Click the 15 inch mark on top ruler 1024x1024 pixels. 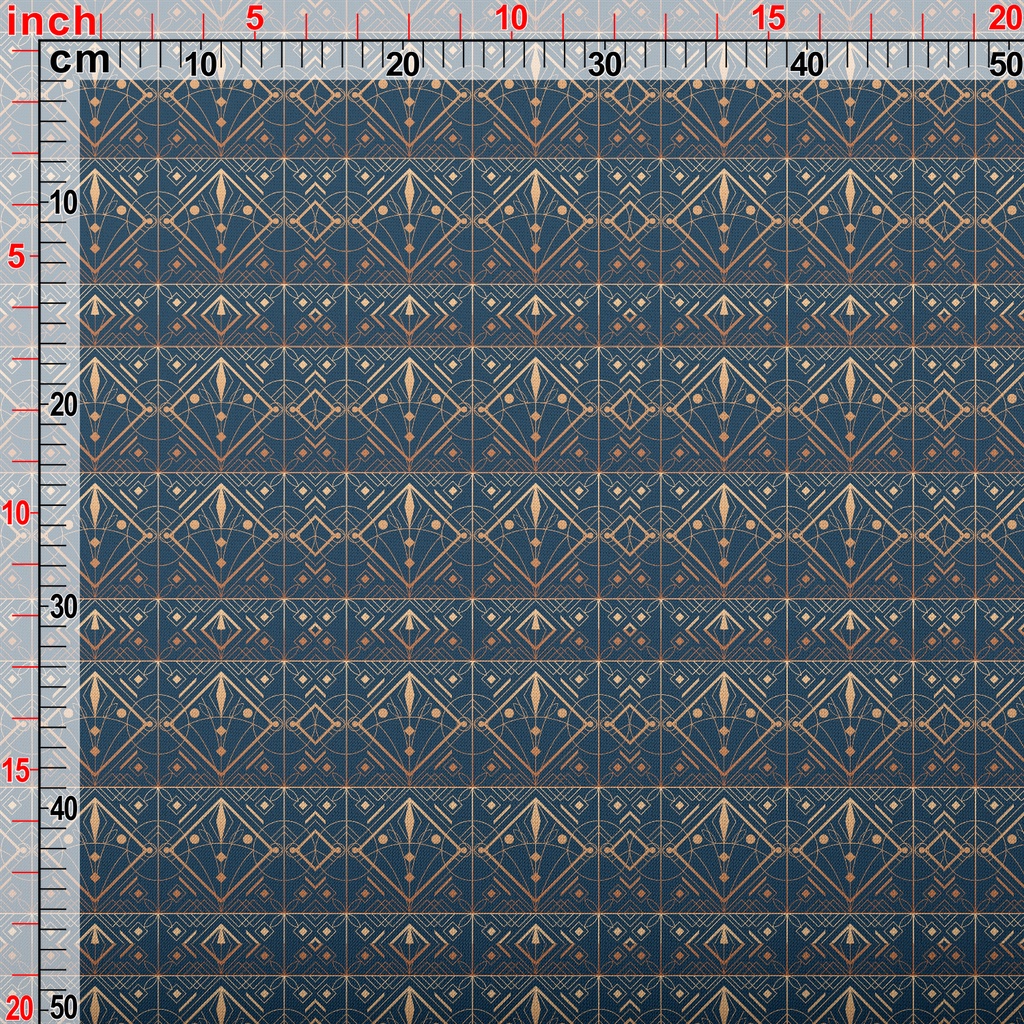click(x=769, y=19)
